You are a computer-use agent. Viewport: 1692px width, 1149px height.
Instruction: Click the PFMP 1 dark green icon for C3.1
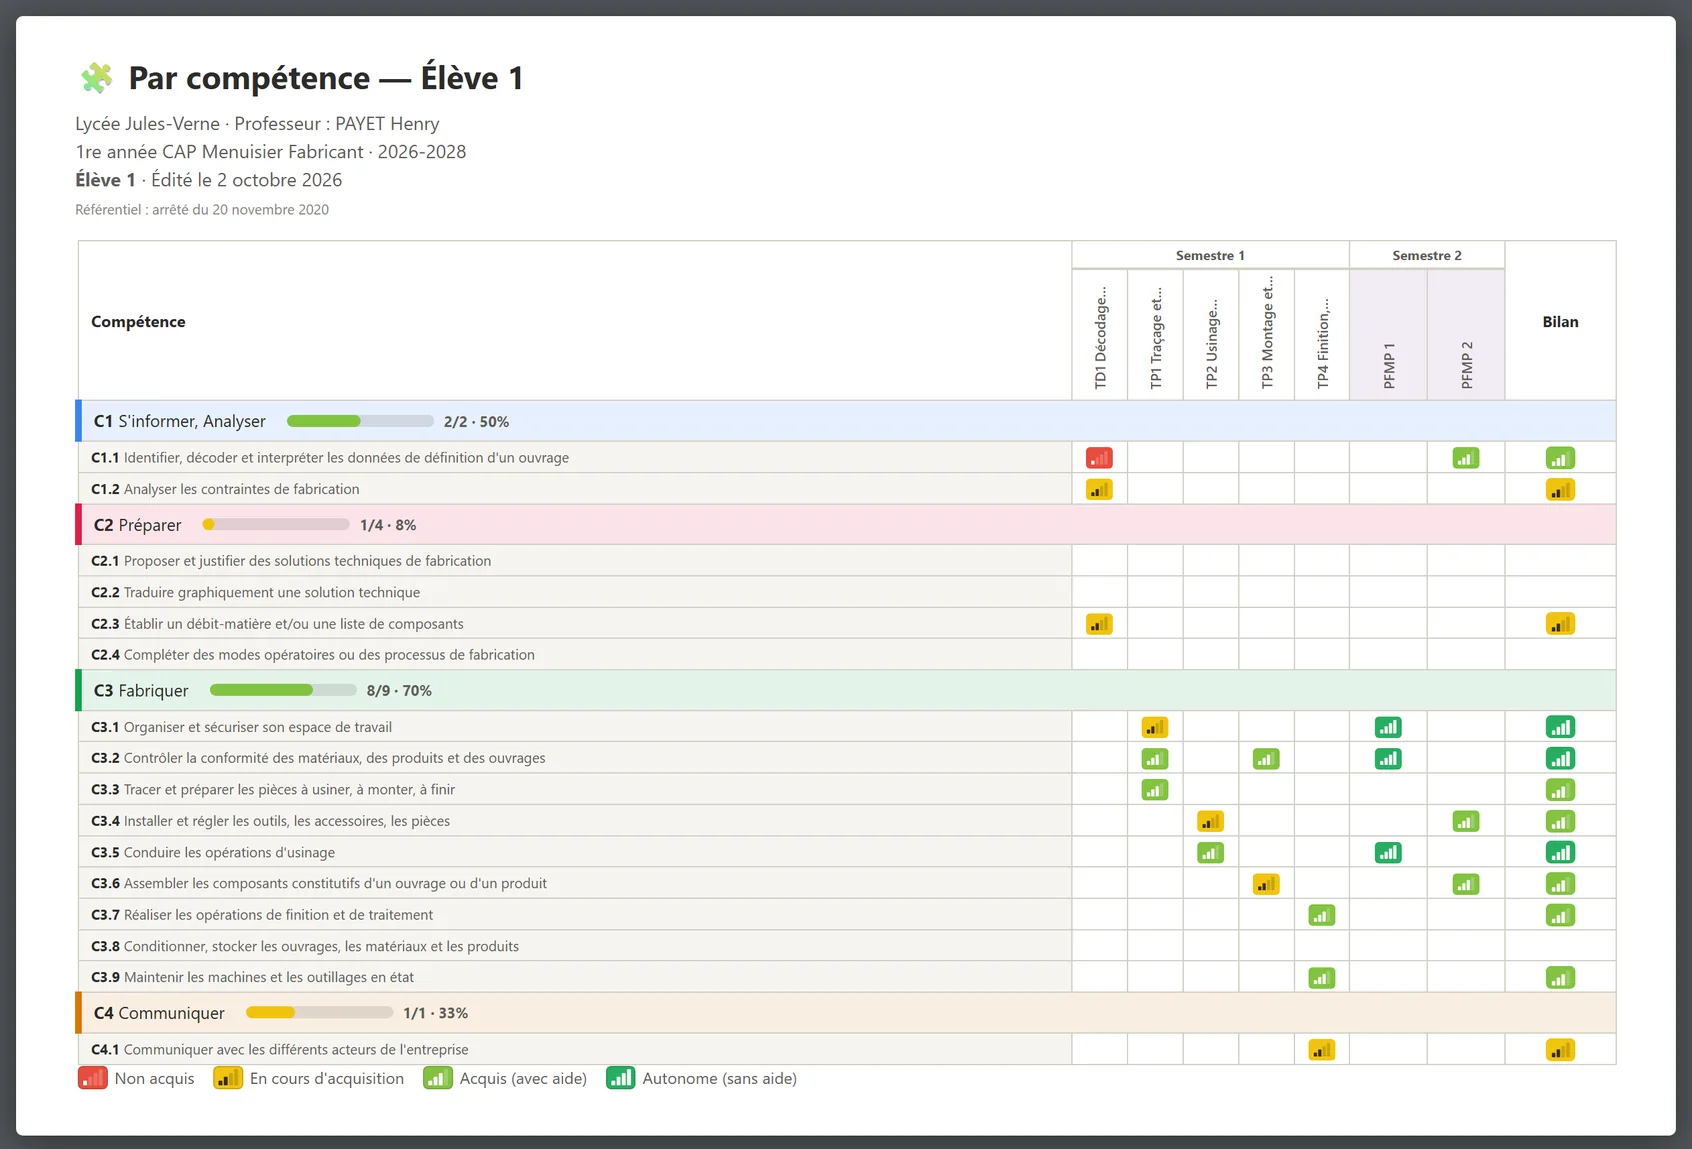pos(1388,727)
